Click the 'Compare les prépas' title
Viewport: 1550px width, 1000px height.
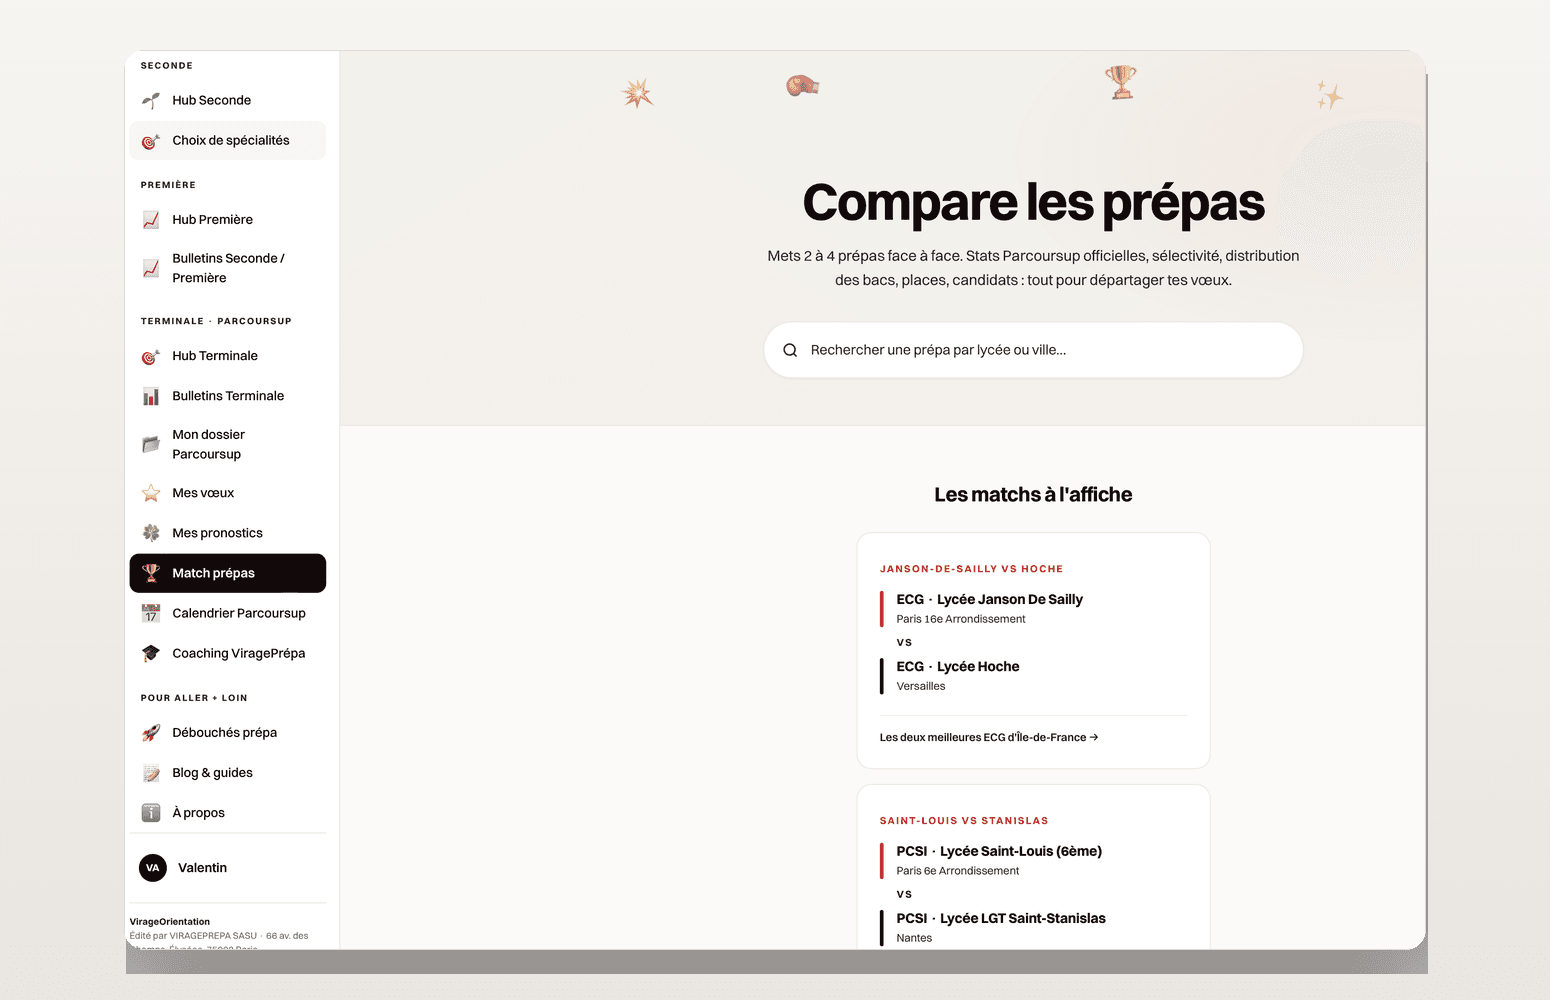[x=1033, y=202]
